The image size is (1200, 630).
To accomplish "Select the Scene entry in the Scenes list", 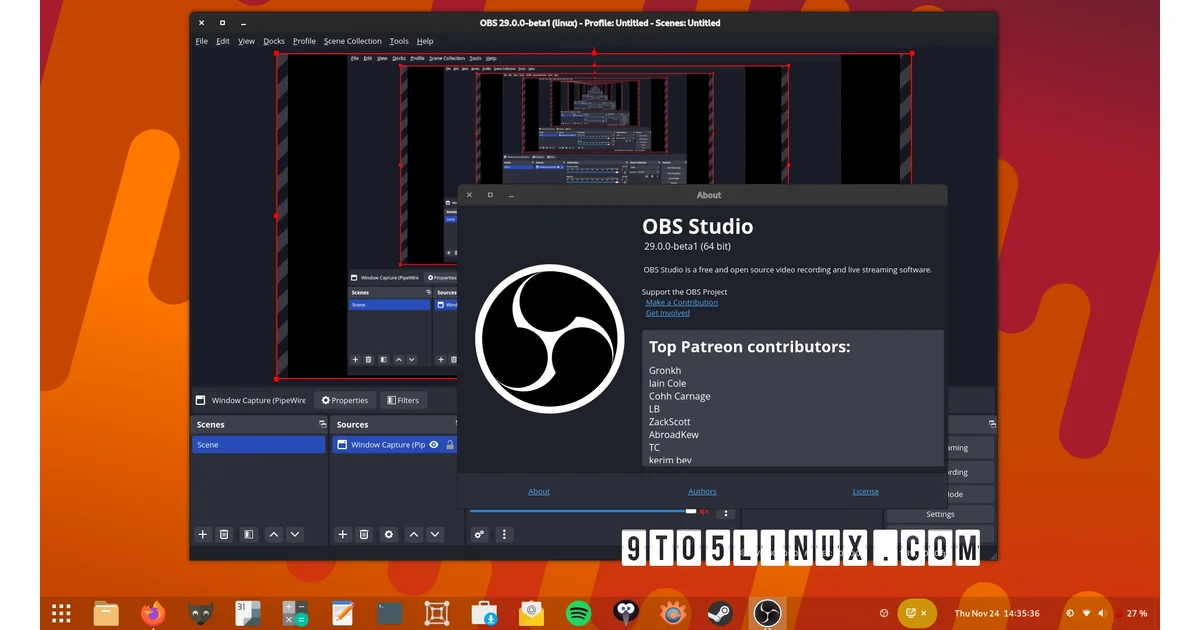I will pos(260,444).
